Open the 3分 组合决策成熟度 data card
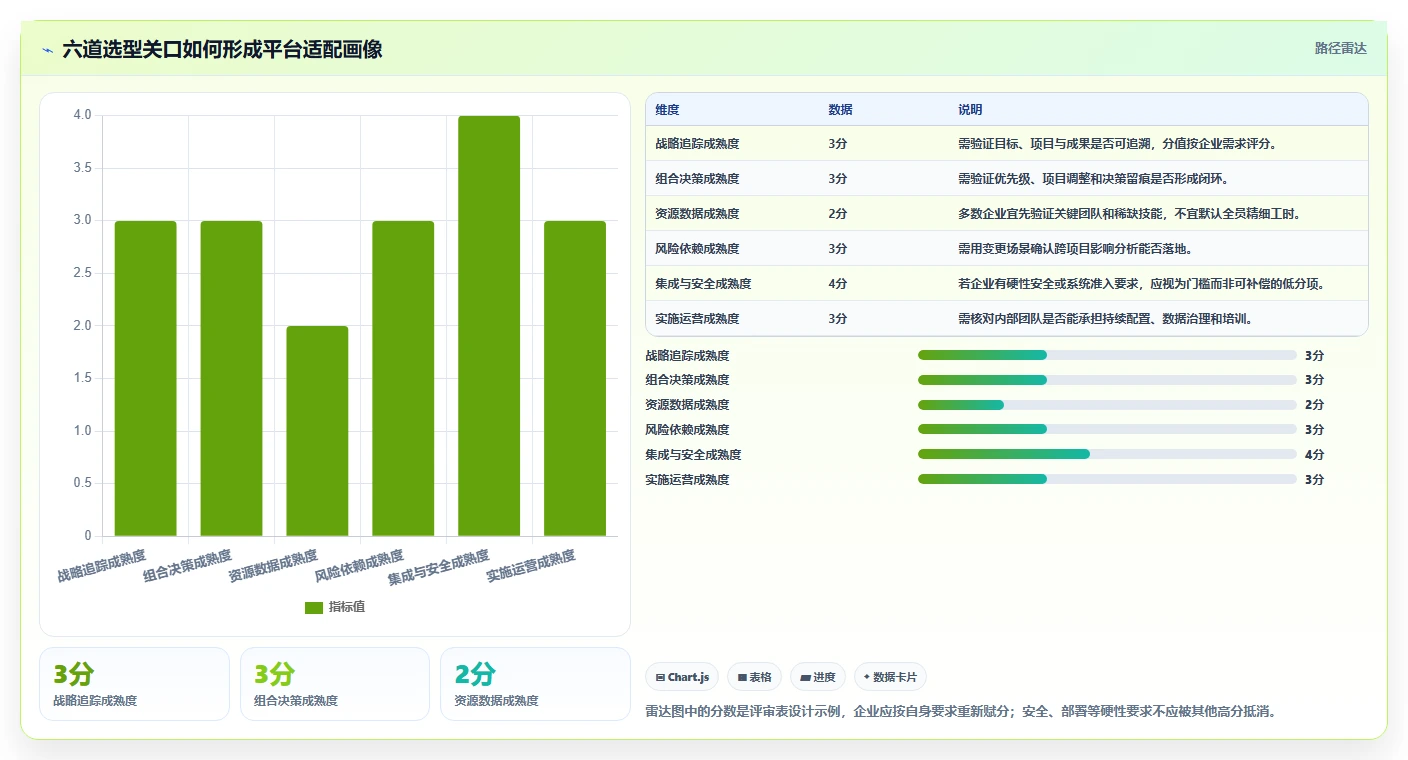 335,684
